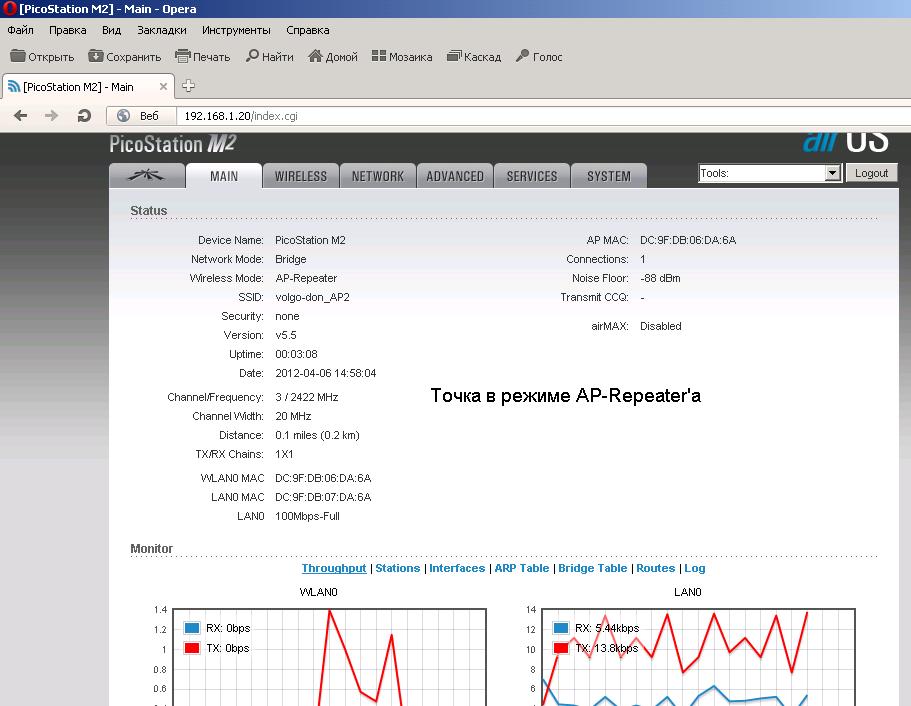Click the browser Back arrow
Screen dimensions: 911x706
coord(20,116)
